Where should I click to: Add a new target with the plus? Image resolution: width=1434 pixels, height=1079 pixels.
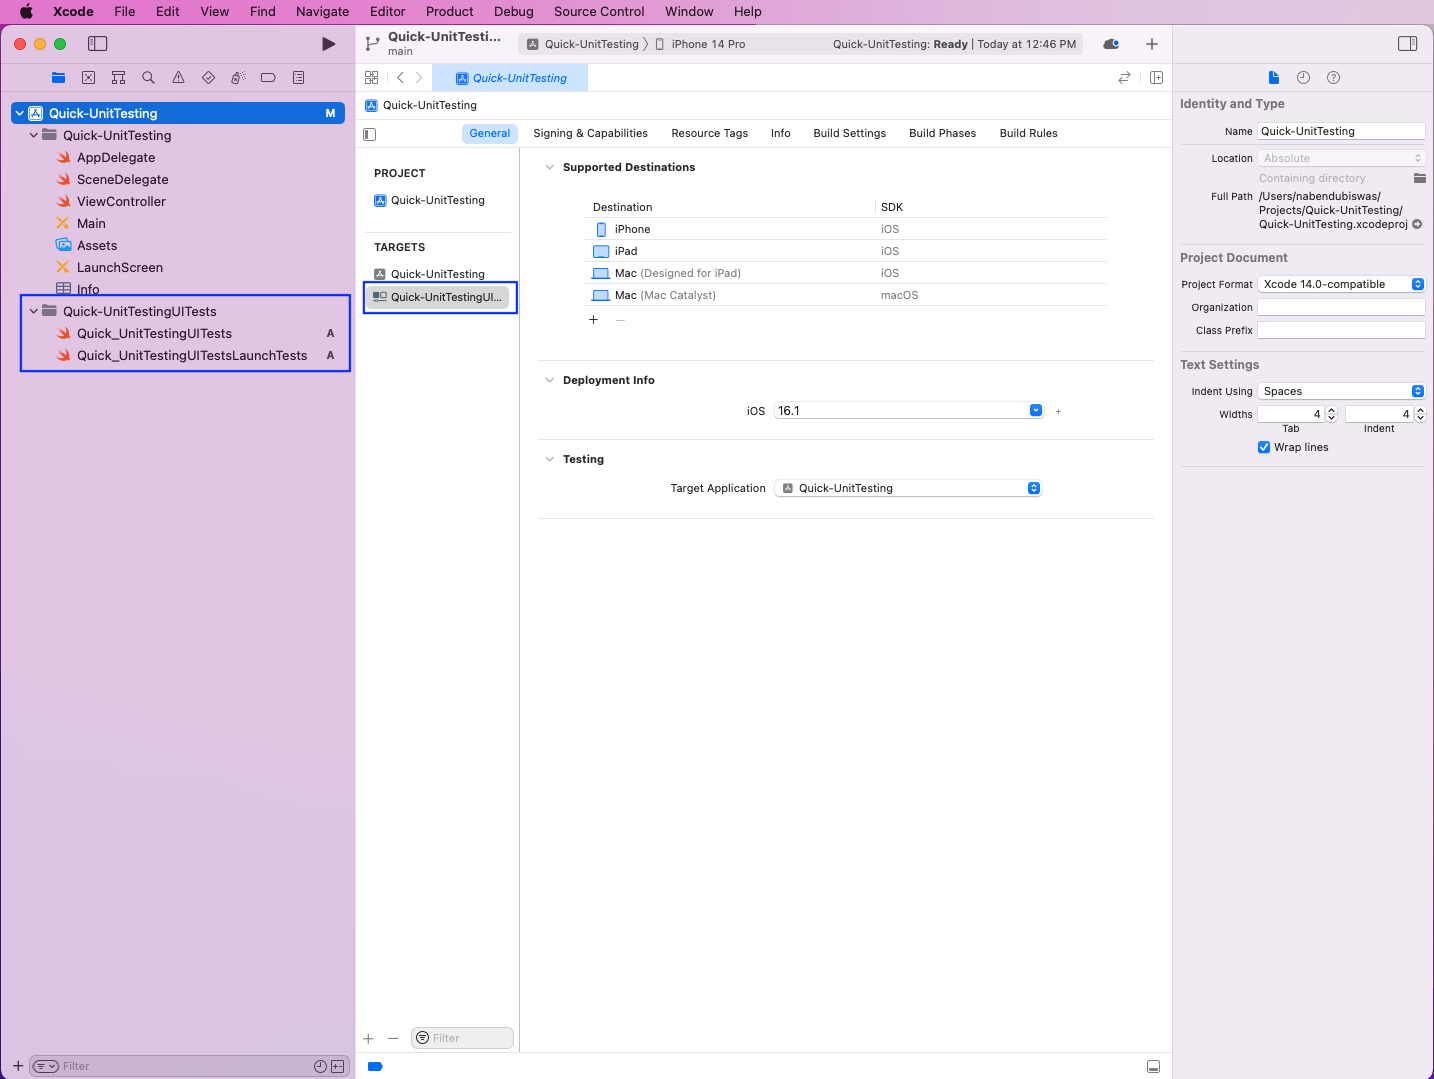pyautogui.click(x=368, y=1039)
